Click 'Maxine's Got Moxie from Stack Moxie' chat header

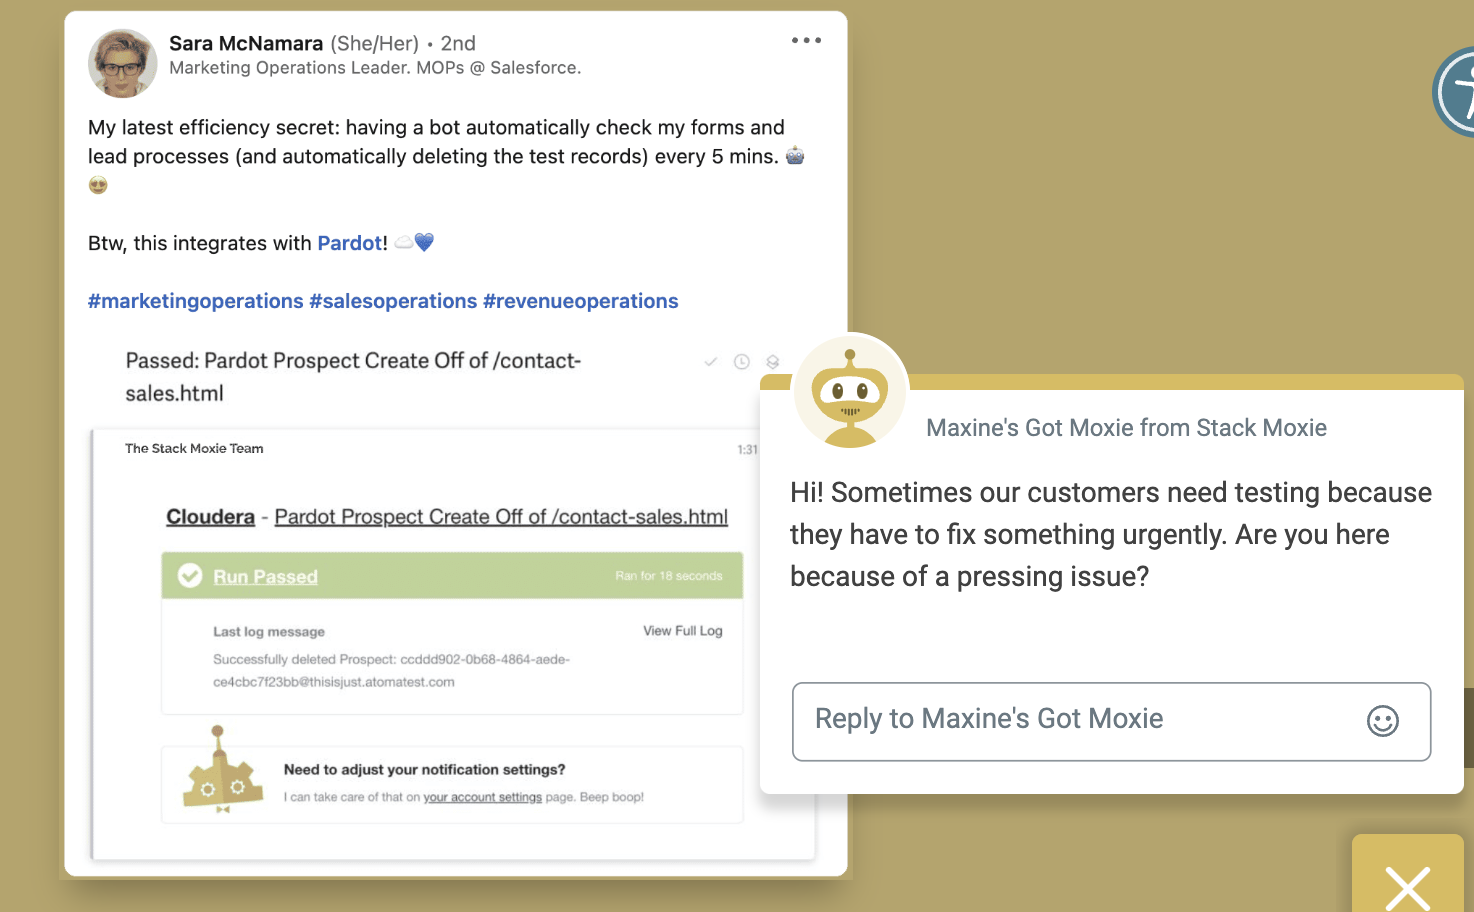point(1126,428)
